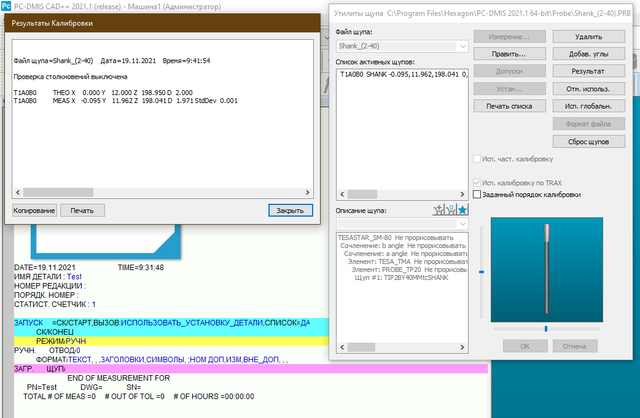Click the 'Печать' button in results dialog
Viewport: 640px width, 418px height.
82,210
